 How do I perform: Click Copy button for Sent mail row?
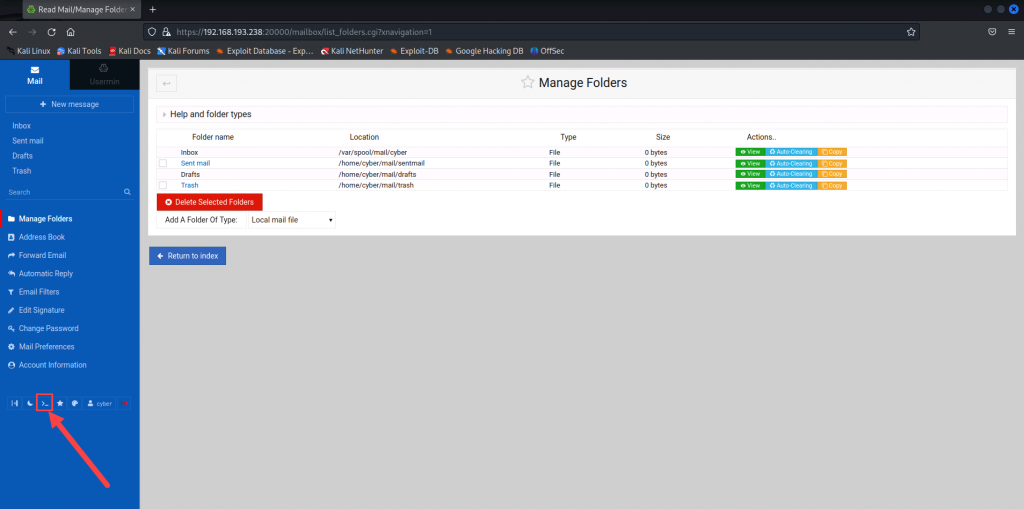click(832, 163)
